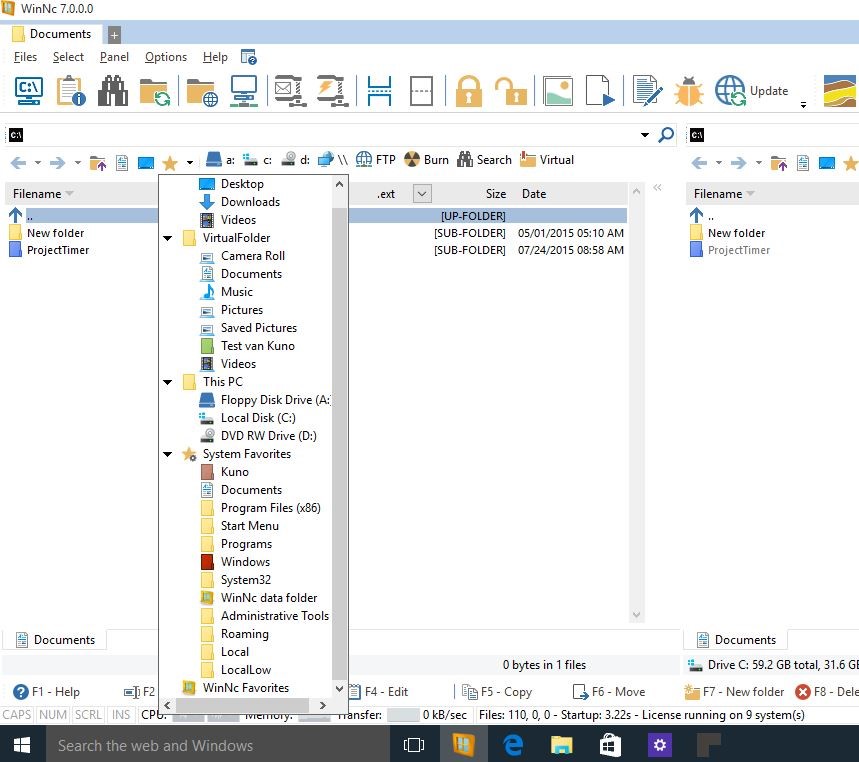This screenshot has width=859, height=762.
Task: Collapse the VirtualFolder tree node
Action: 168,238
